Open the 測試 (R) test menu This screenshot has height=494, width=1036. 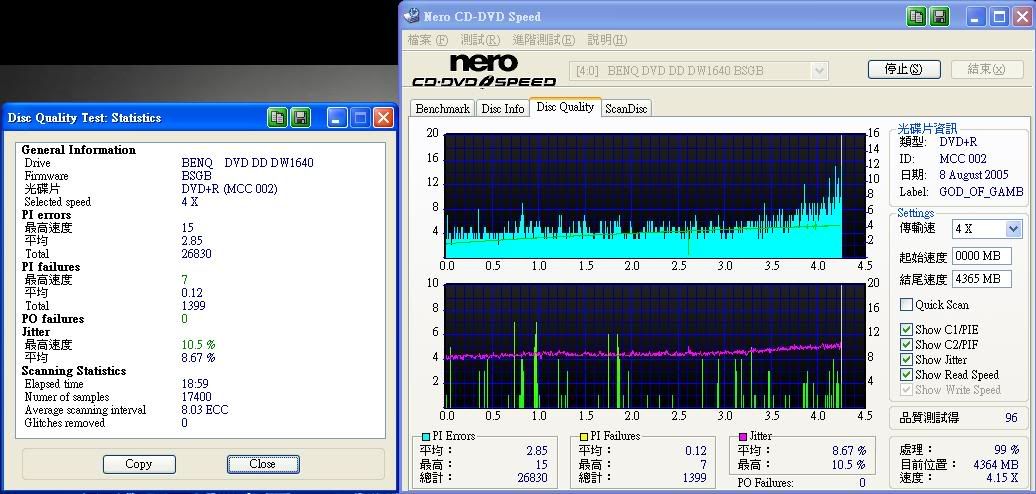480,40
